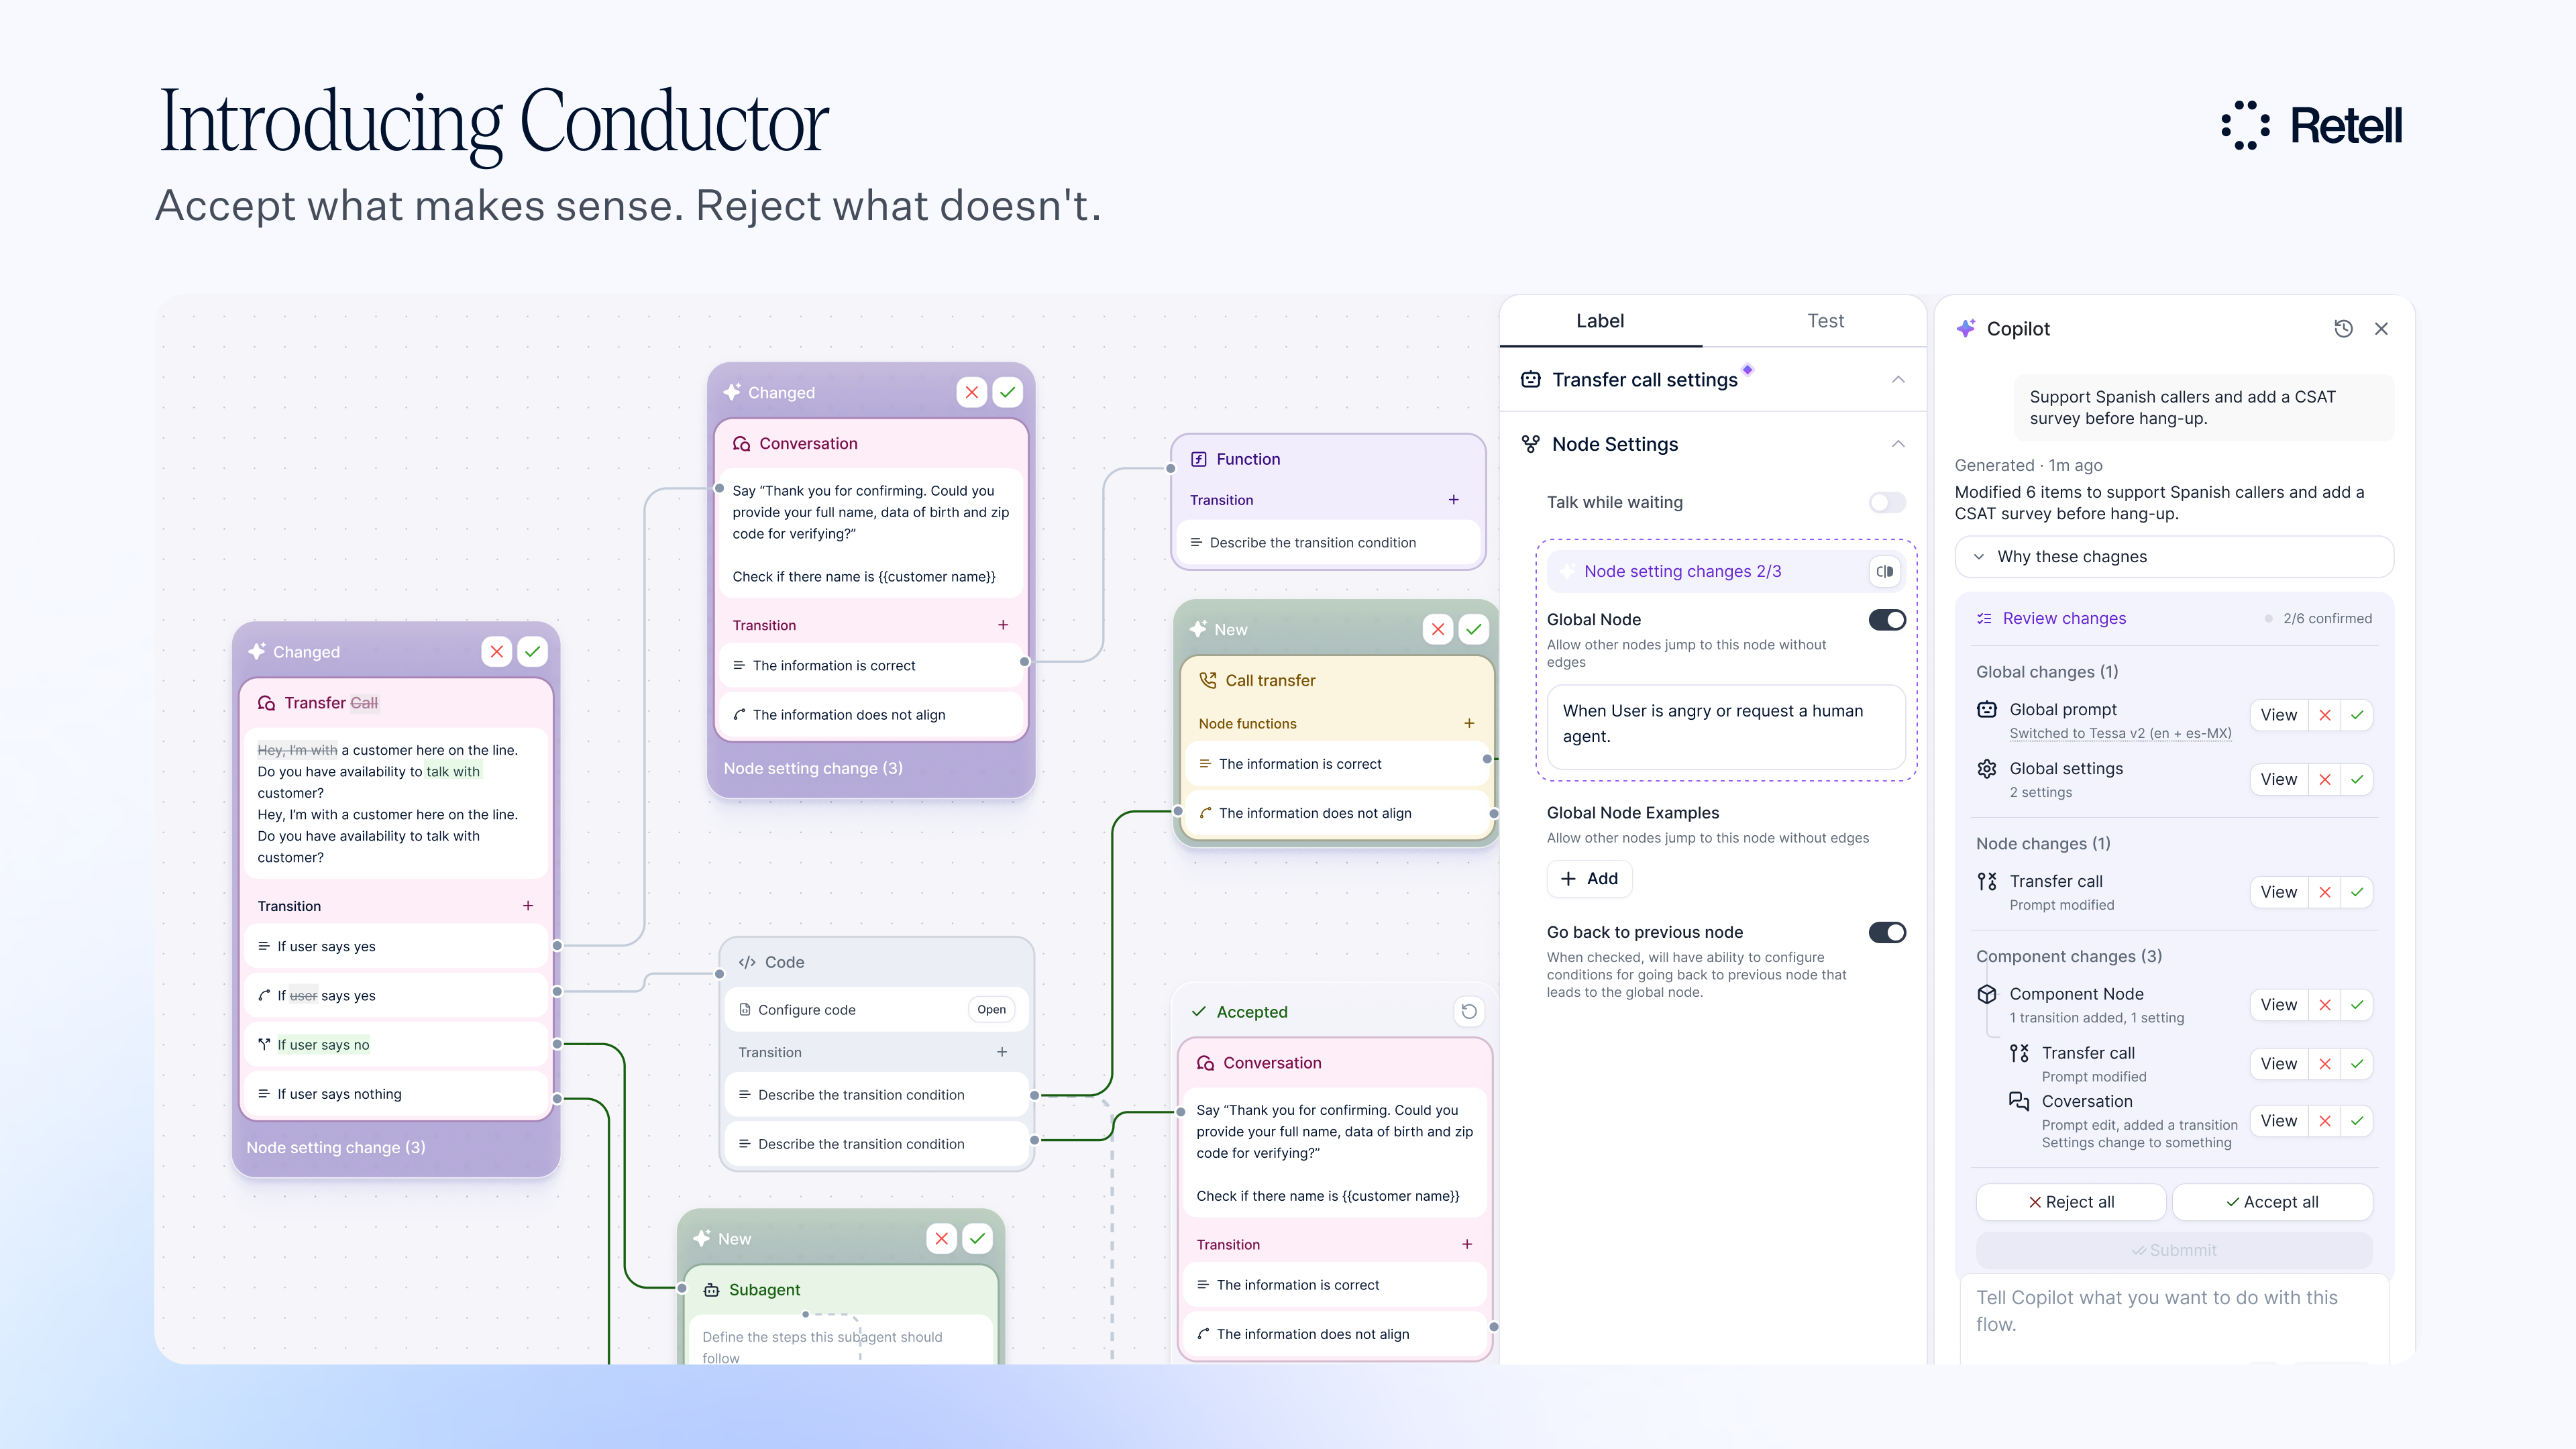Reject the Component Node change
Image resolution: width=2576 pixels, height=1449 pixels.
(2325, 1005)
